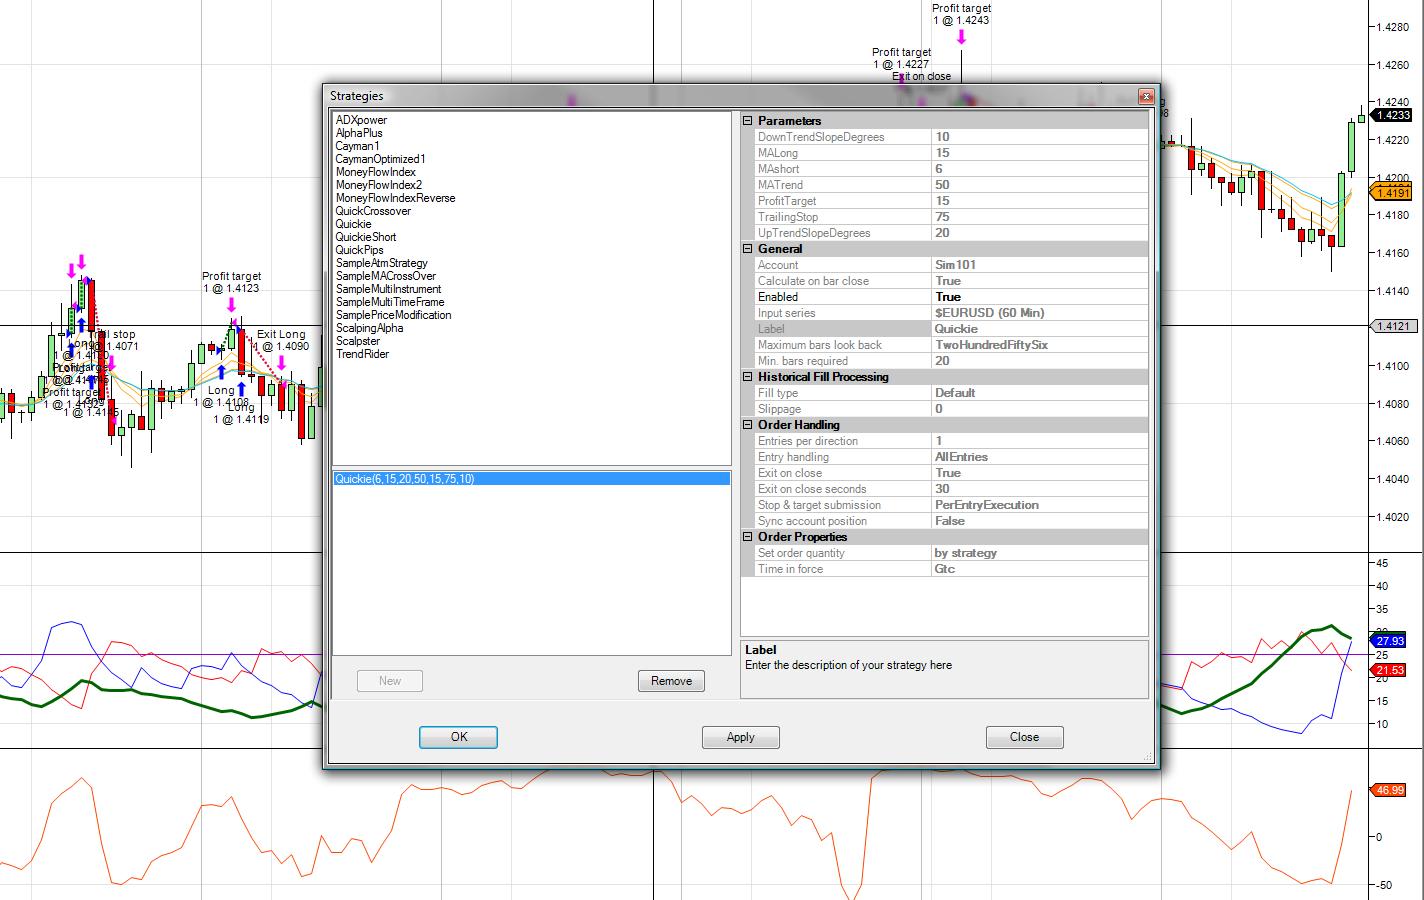Pick the SamplePriceModification strategy

393,315
